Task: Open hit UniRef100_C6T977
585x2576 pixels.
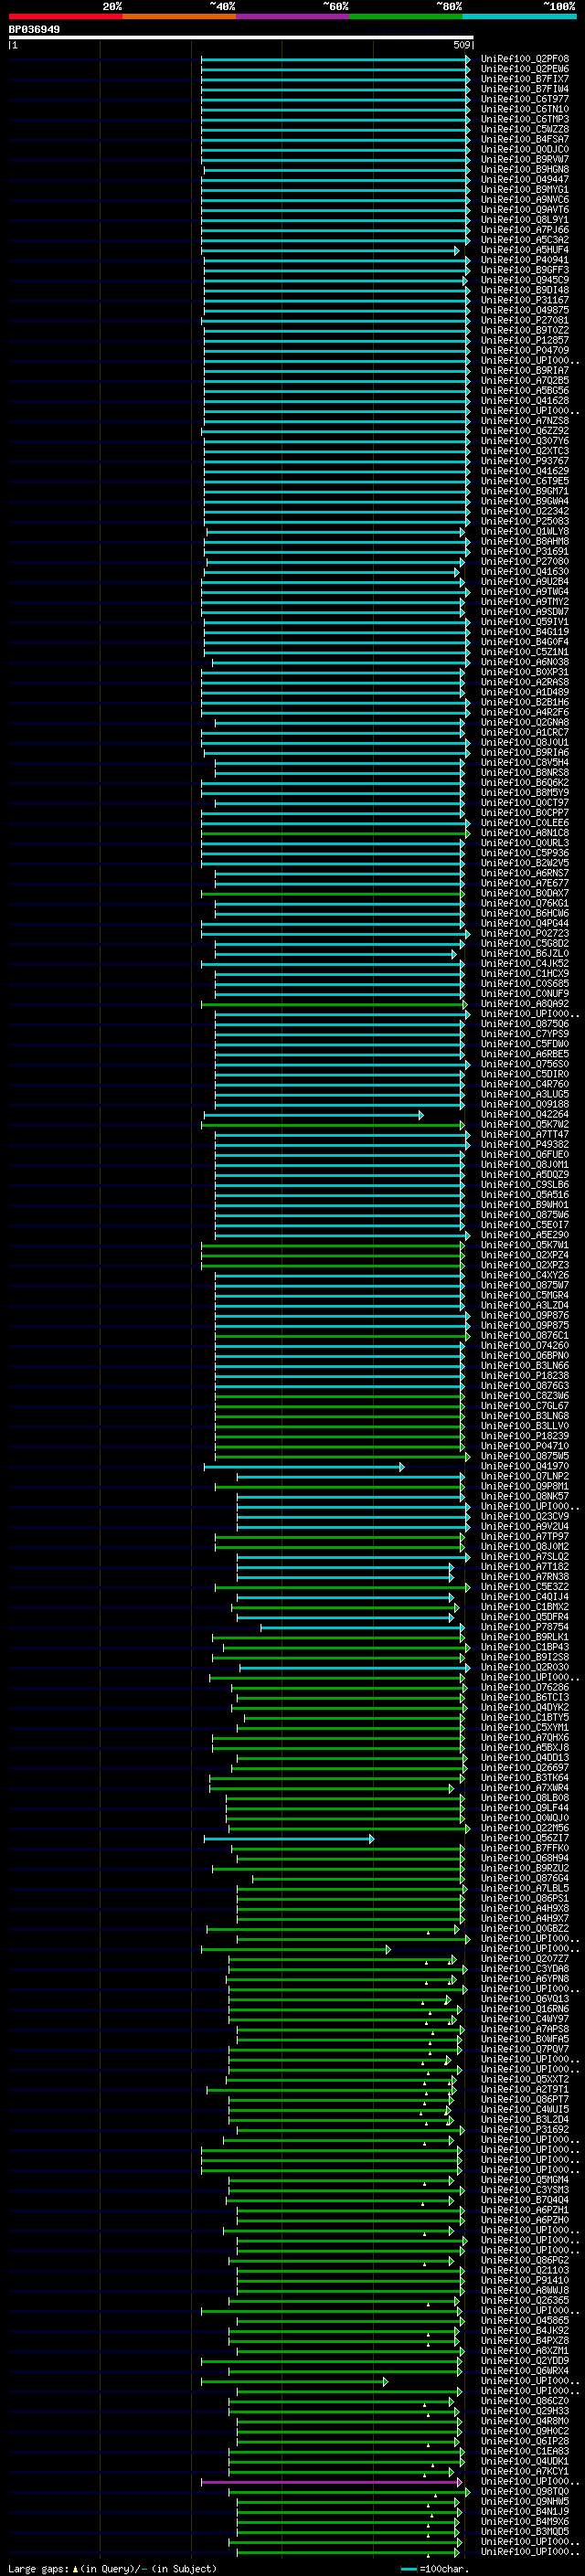Action: click(525, 99)
